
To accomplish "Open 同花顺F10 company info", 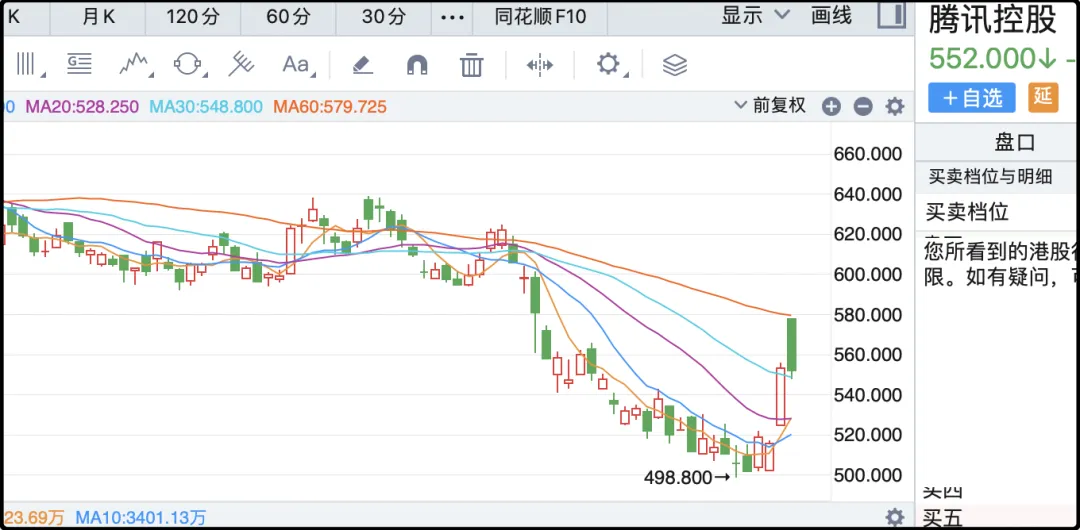I will (541, 17).
